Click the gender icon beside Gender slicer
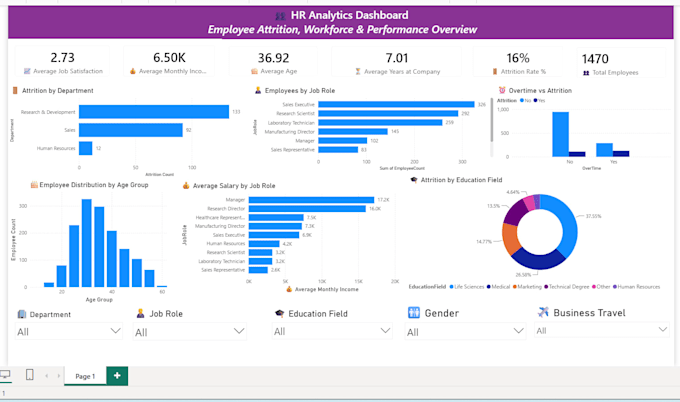The height and width of the screenshot is (402, 680). tap(414, 312)
